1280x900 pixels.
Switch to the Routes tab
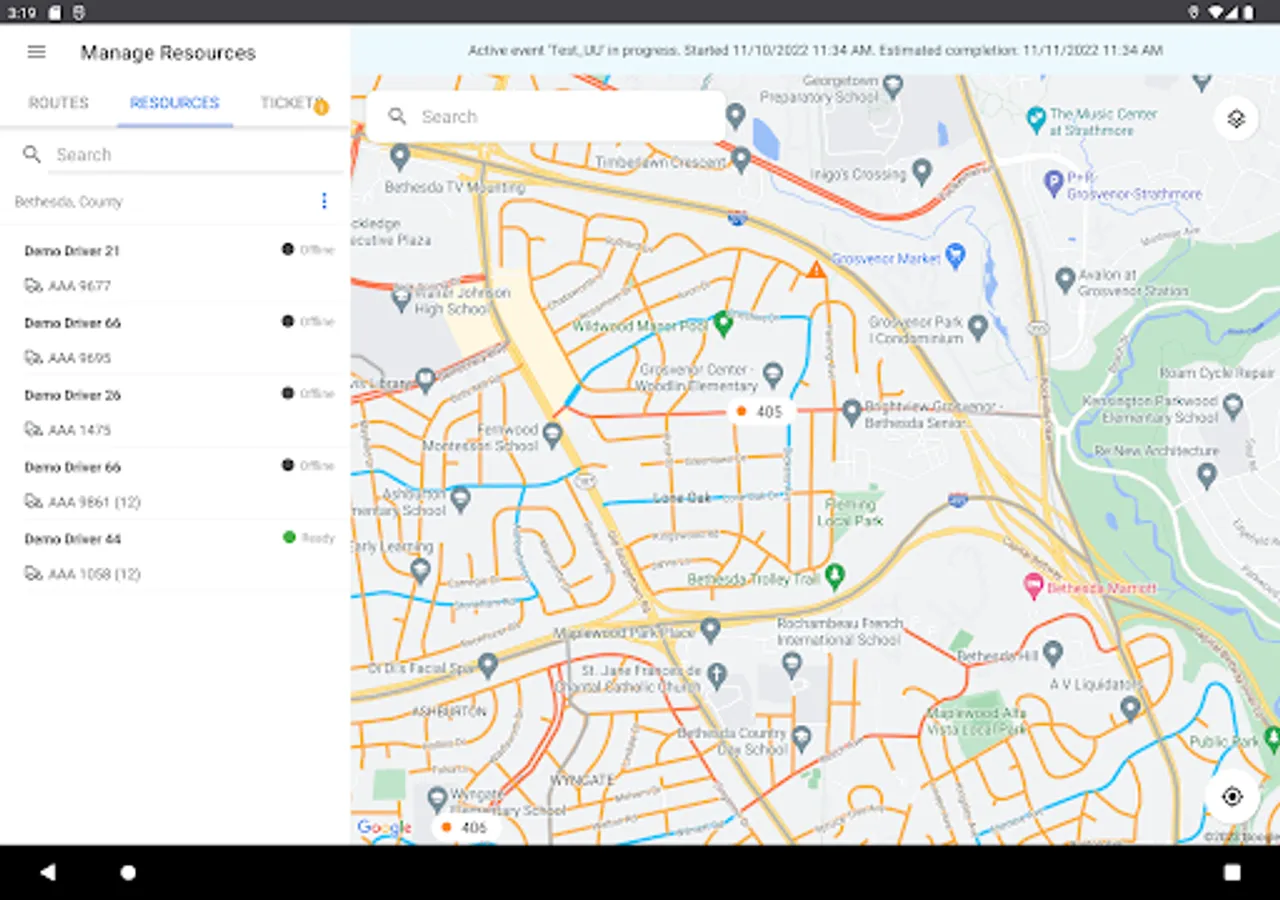[x=59, y=103]
